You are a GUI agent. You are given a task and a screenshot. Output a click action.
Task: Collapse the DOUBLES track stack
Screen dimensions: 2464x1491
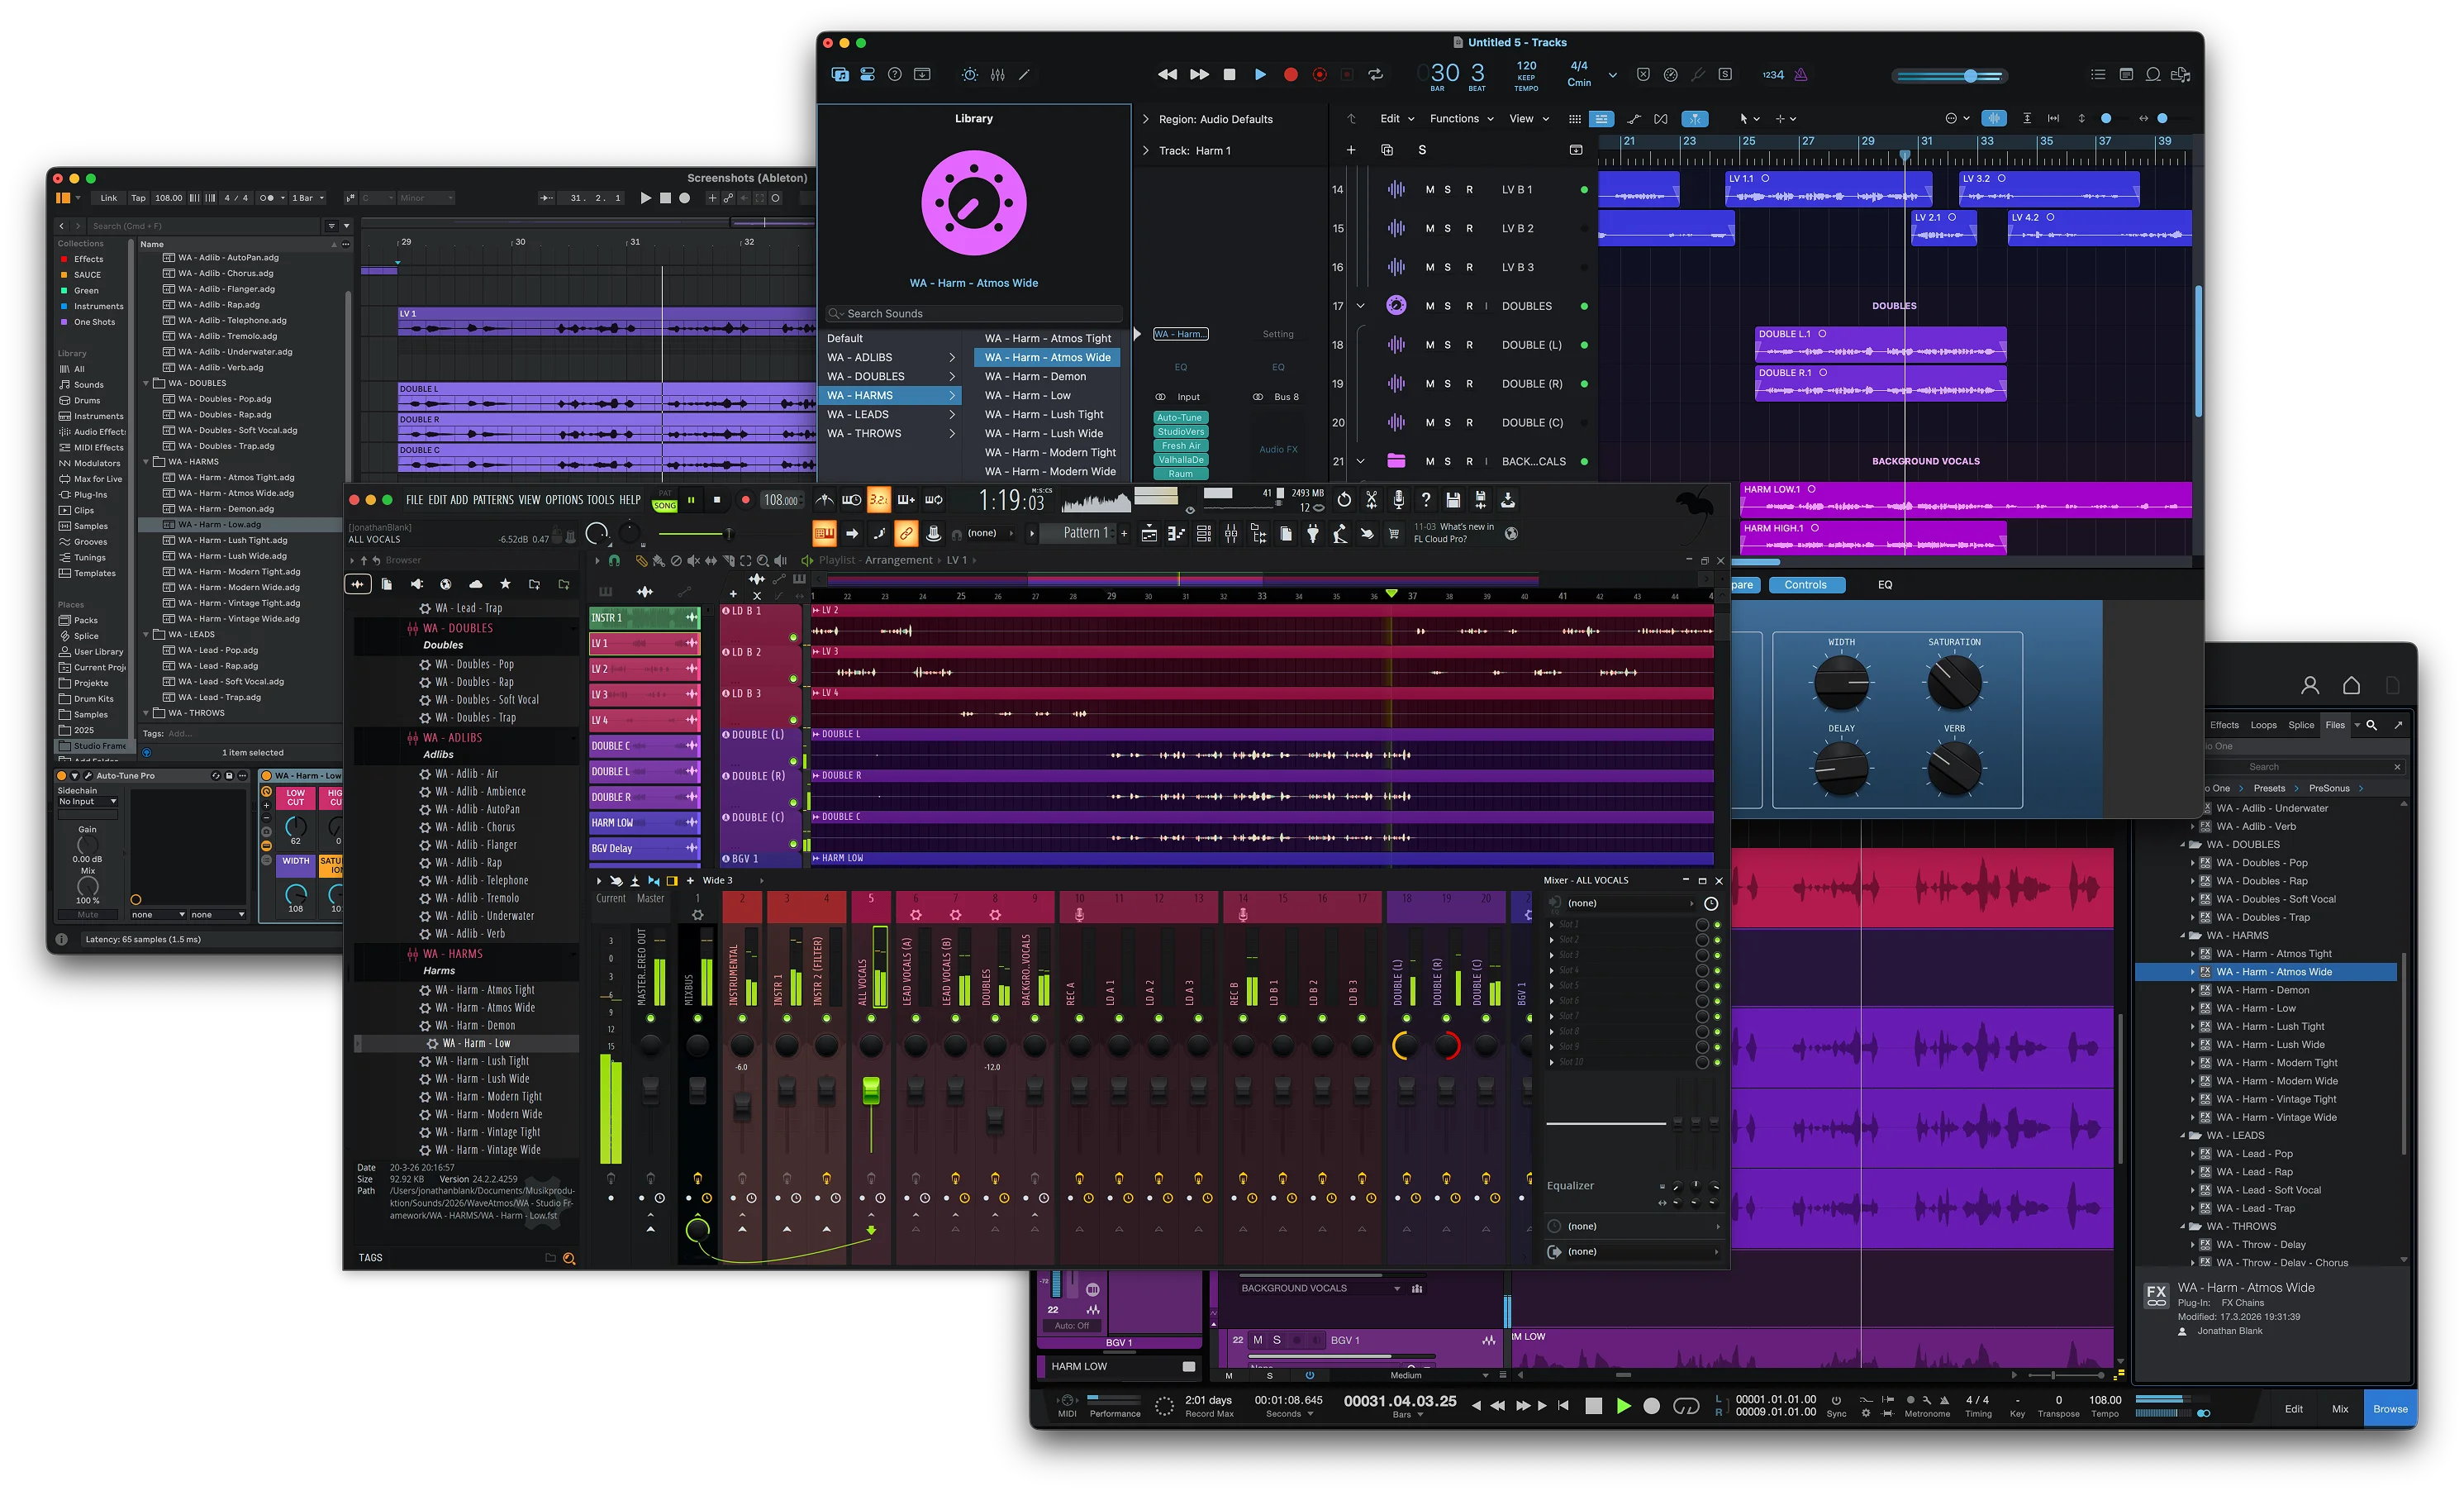(1360, 306)
